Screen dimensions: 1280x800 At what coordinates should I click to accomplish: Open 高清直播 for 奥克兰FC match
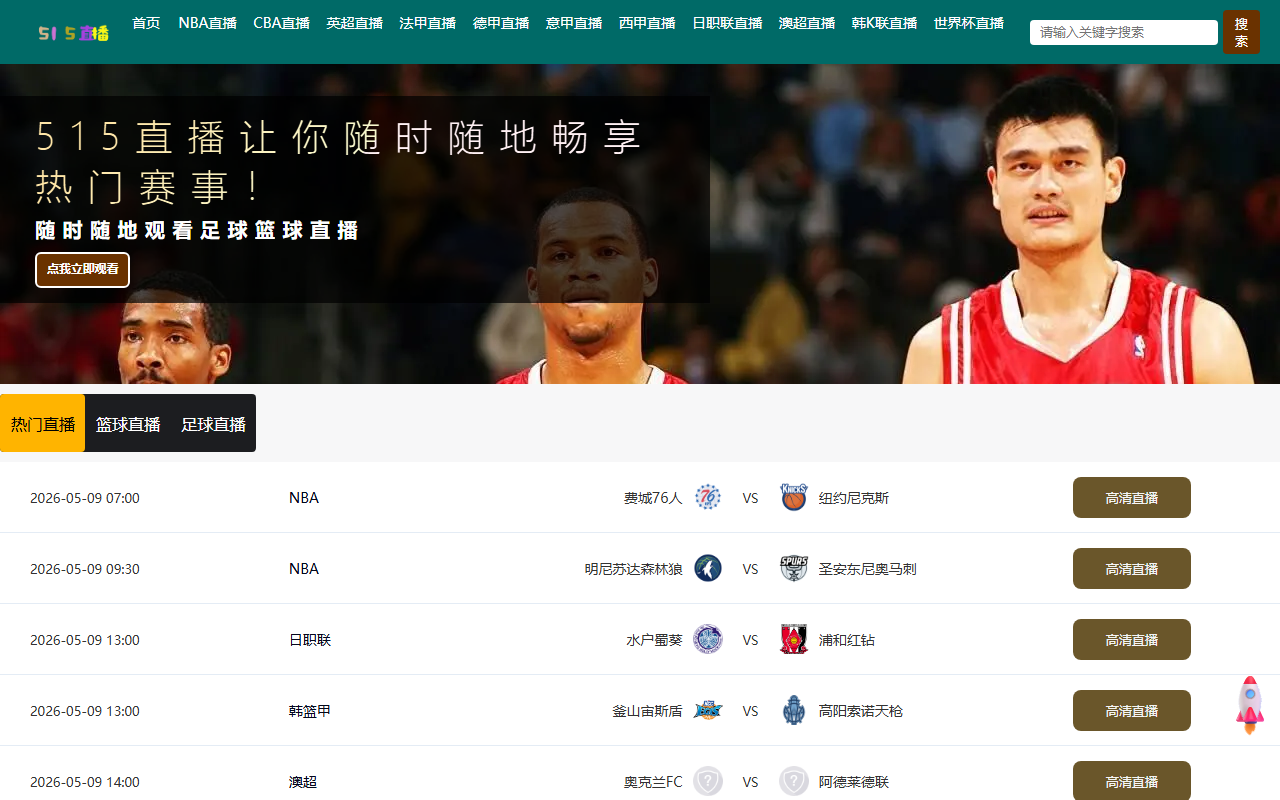[1132, 780]
